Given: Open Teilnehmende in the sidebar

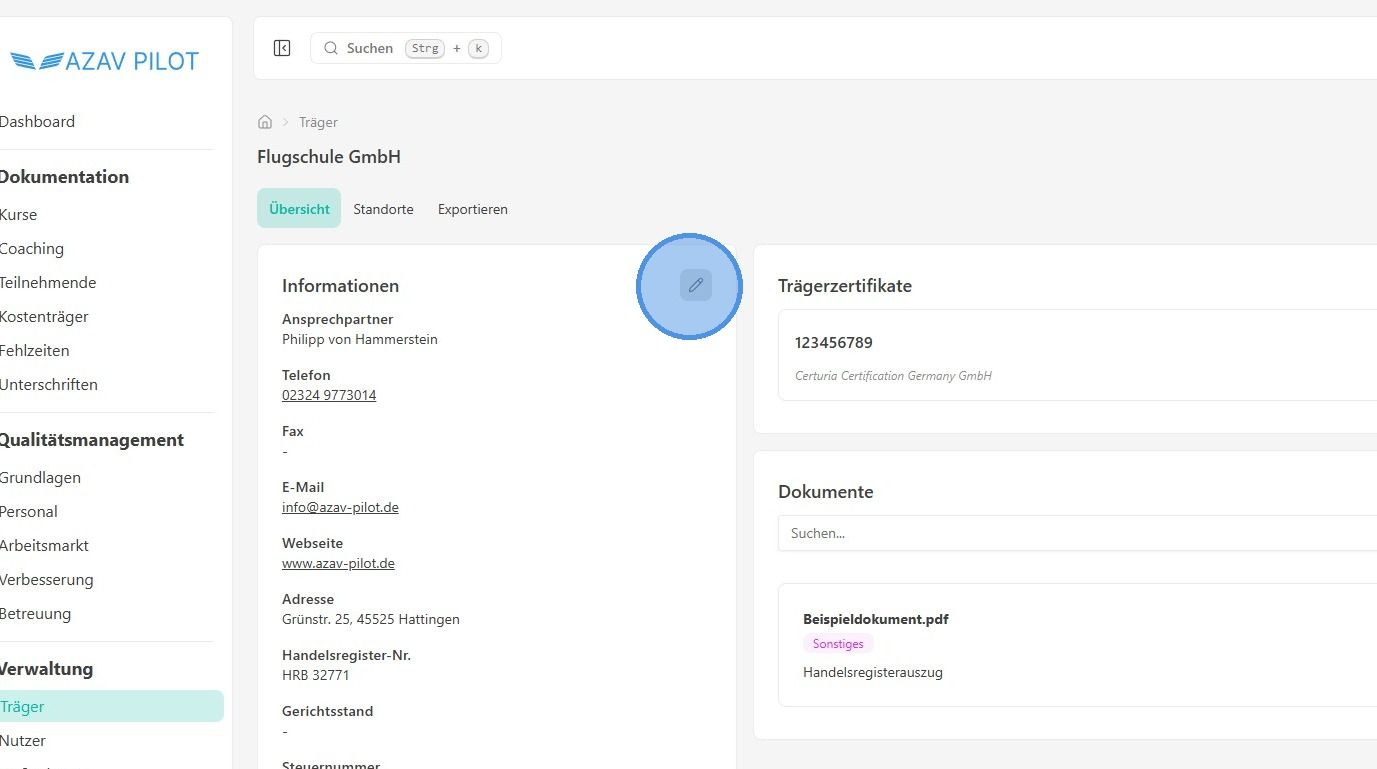Looking at the screenshot, I should [48, 283].
